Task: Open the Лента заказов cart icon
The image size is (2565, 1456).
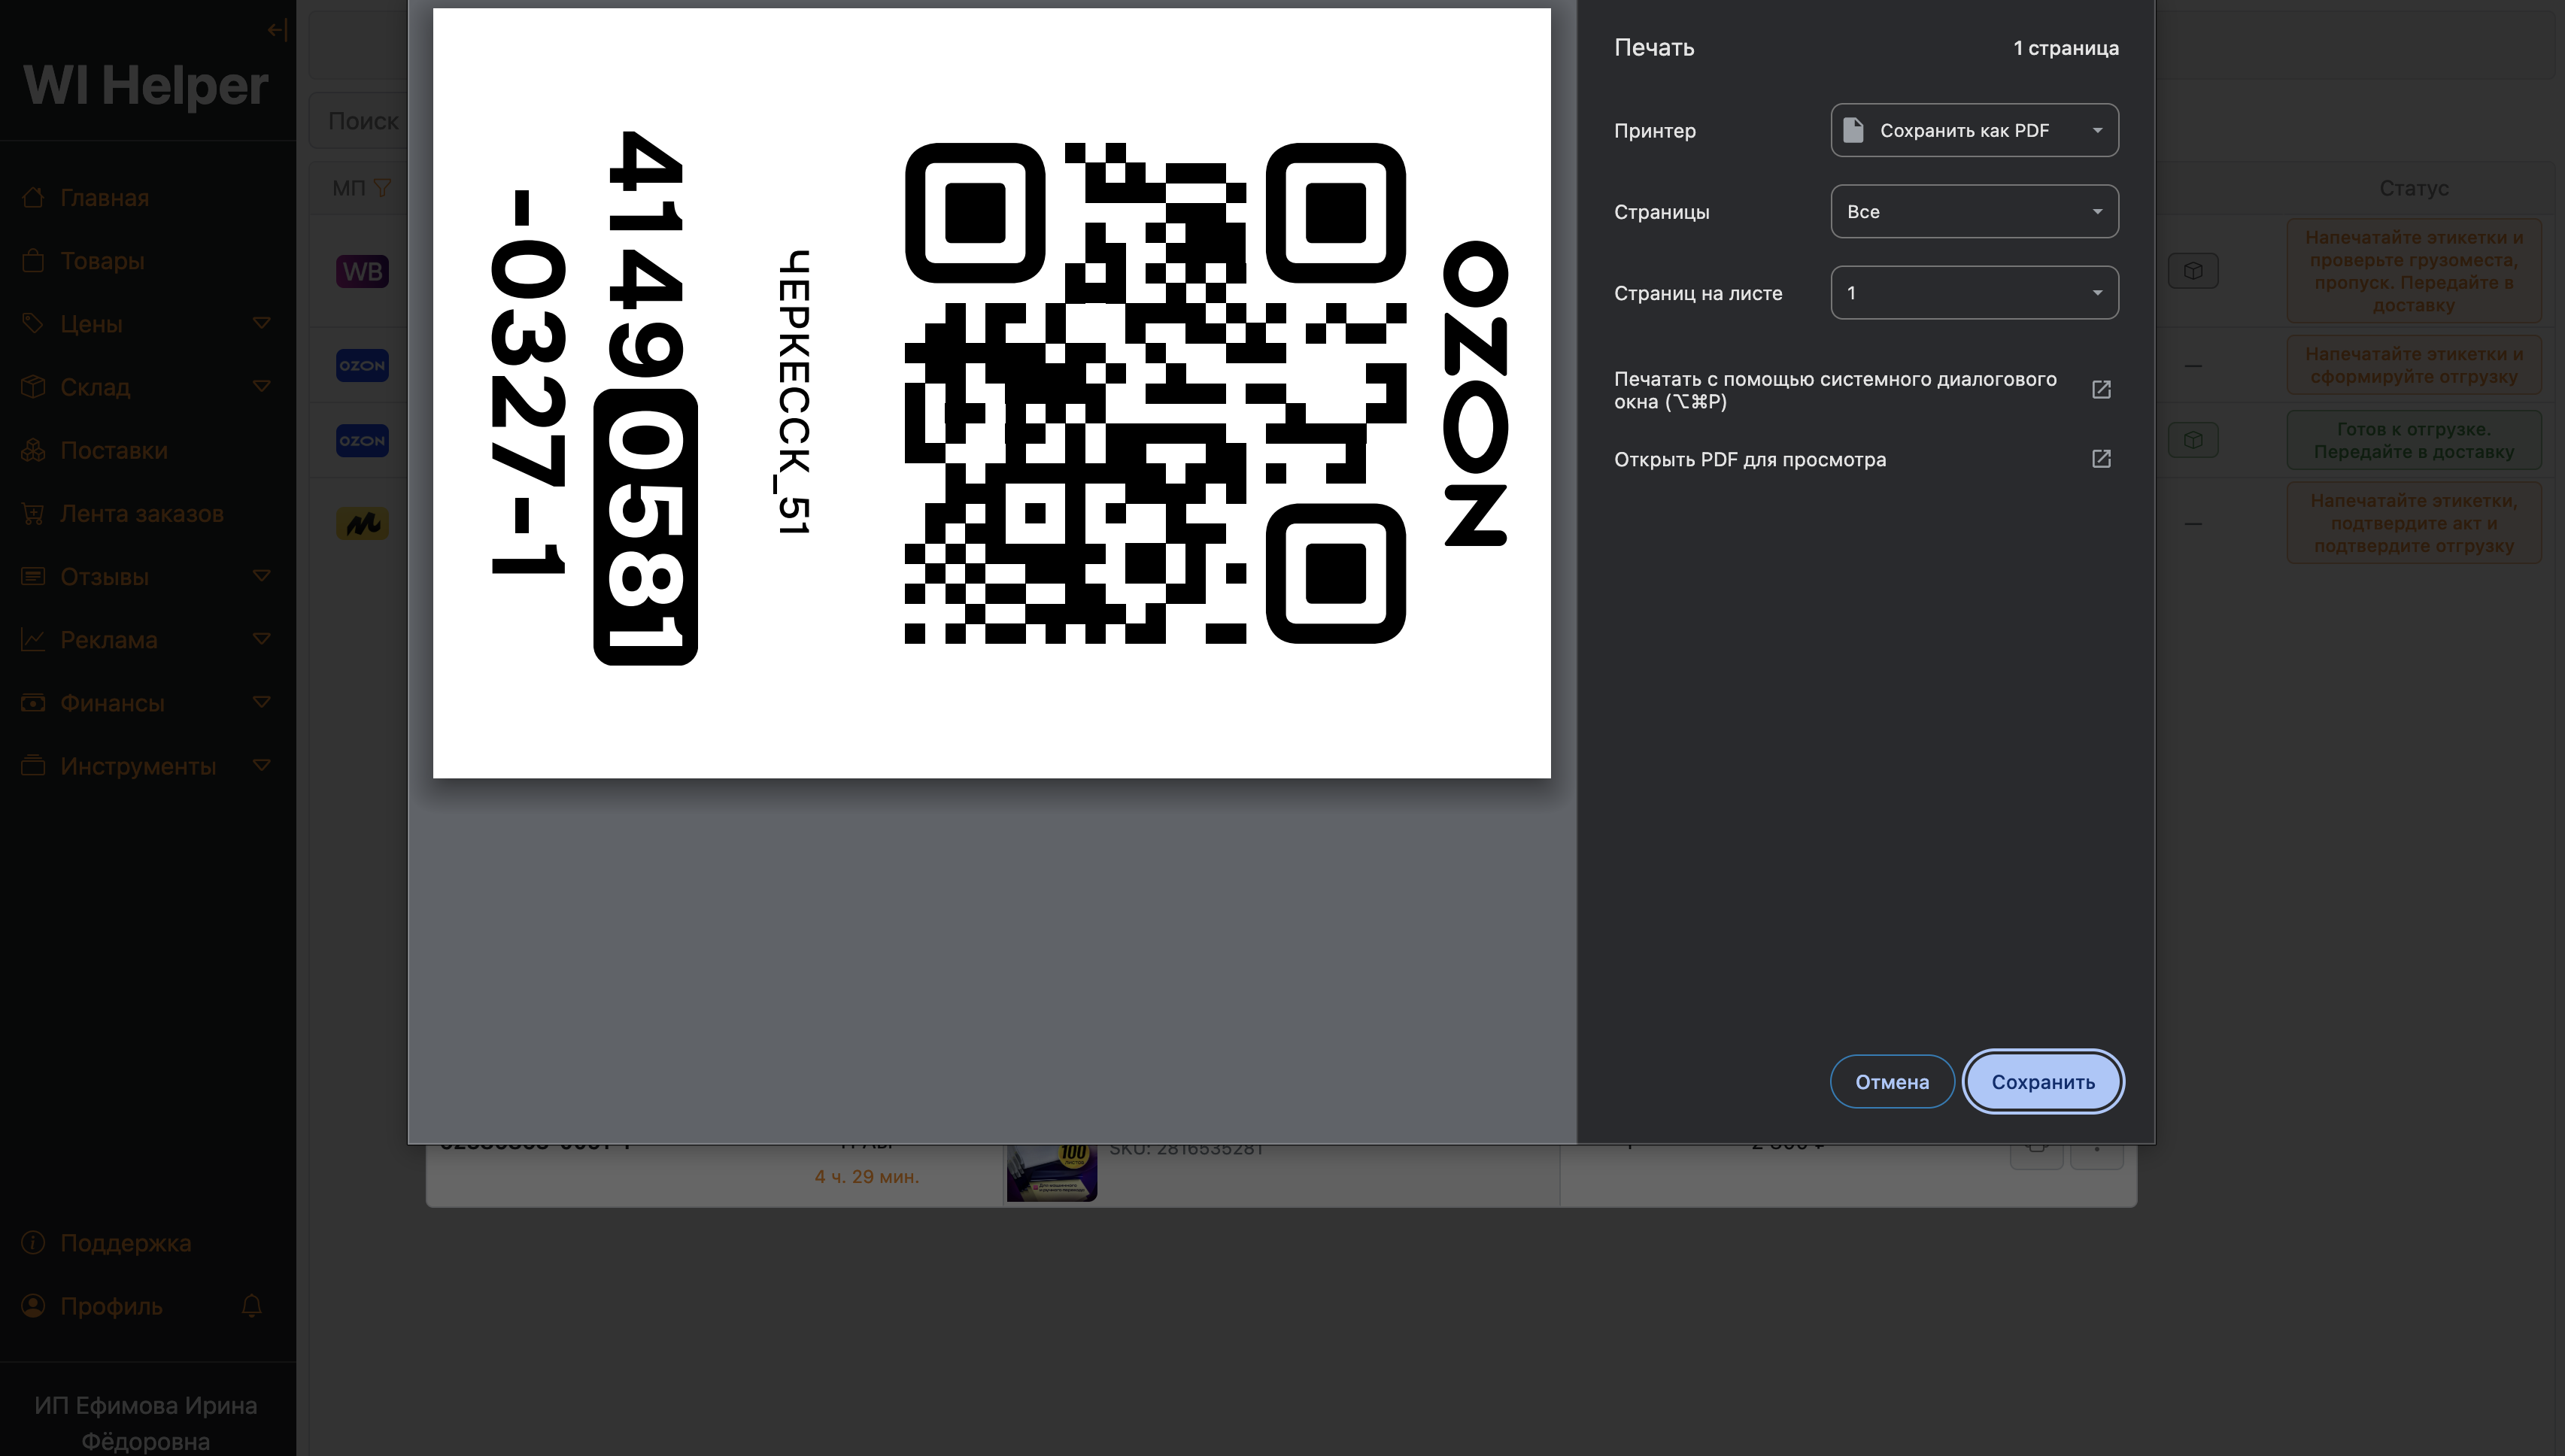Action: pos(33,514)
